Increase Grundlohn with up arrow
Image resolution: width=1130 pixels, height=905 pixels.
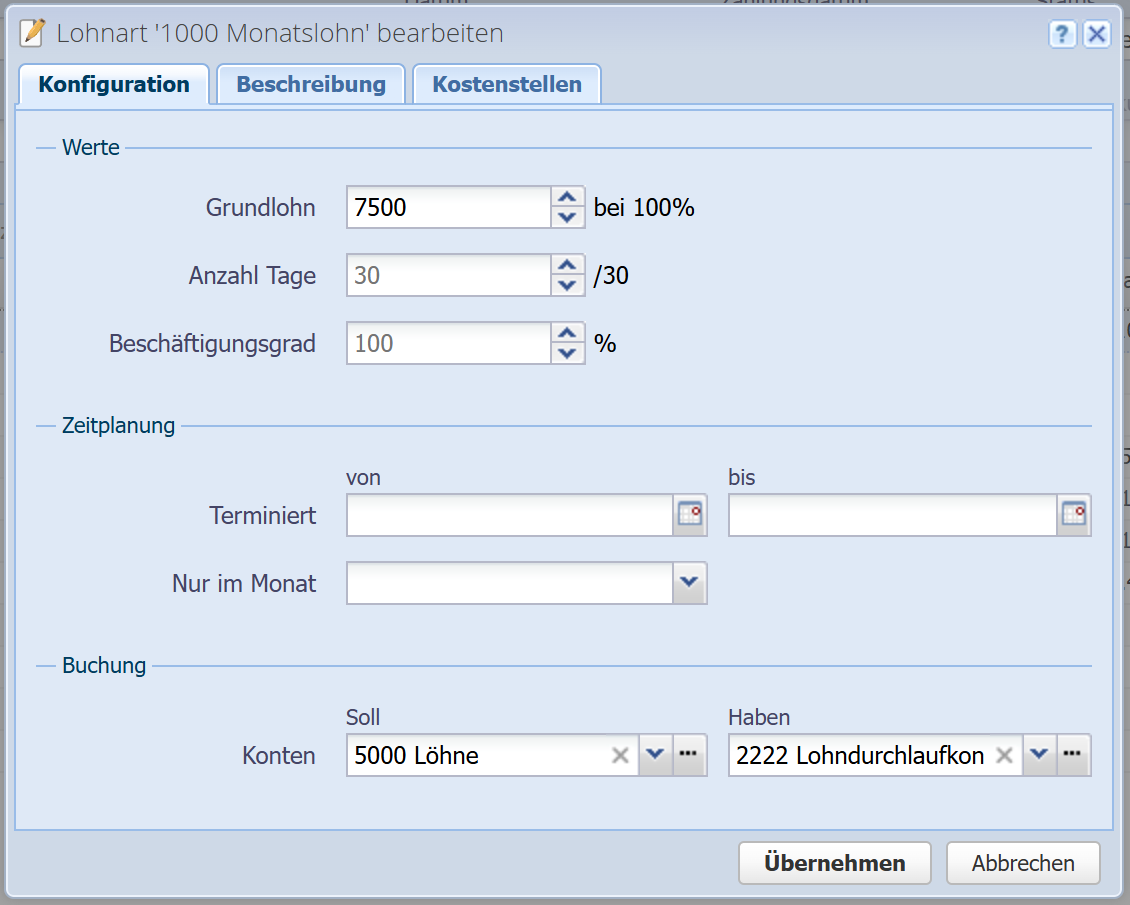[567, 198]
